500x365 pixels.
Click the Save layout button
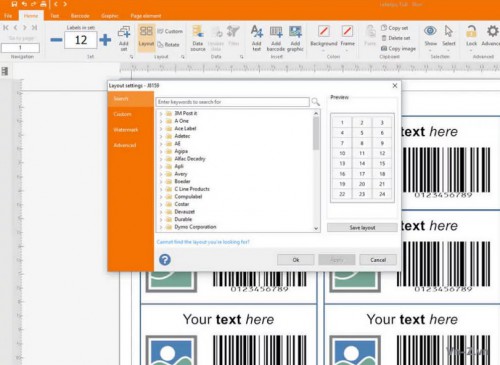pyautogui.click(x=362, y=228)
